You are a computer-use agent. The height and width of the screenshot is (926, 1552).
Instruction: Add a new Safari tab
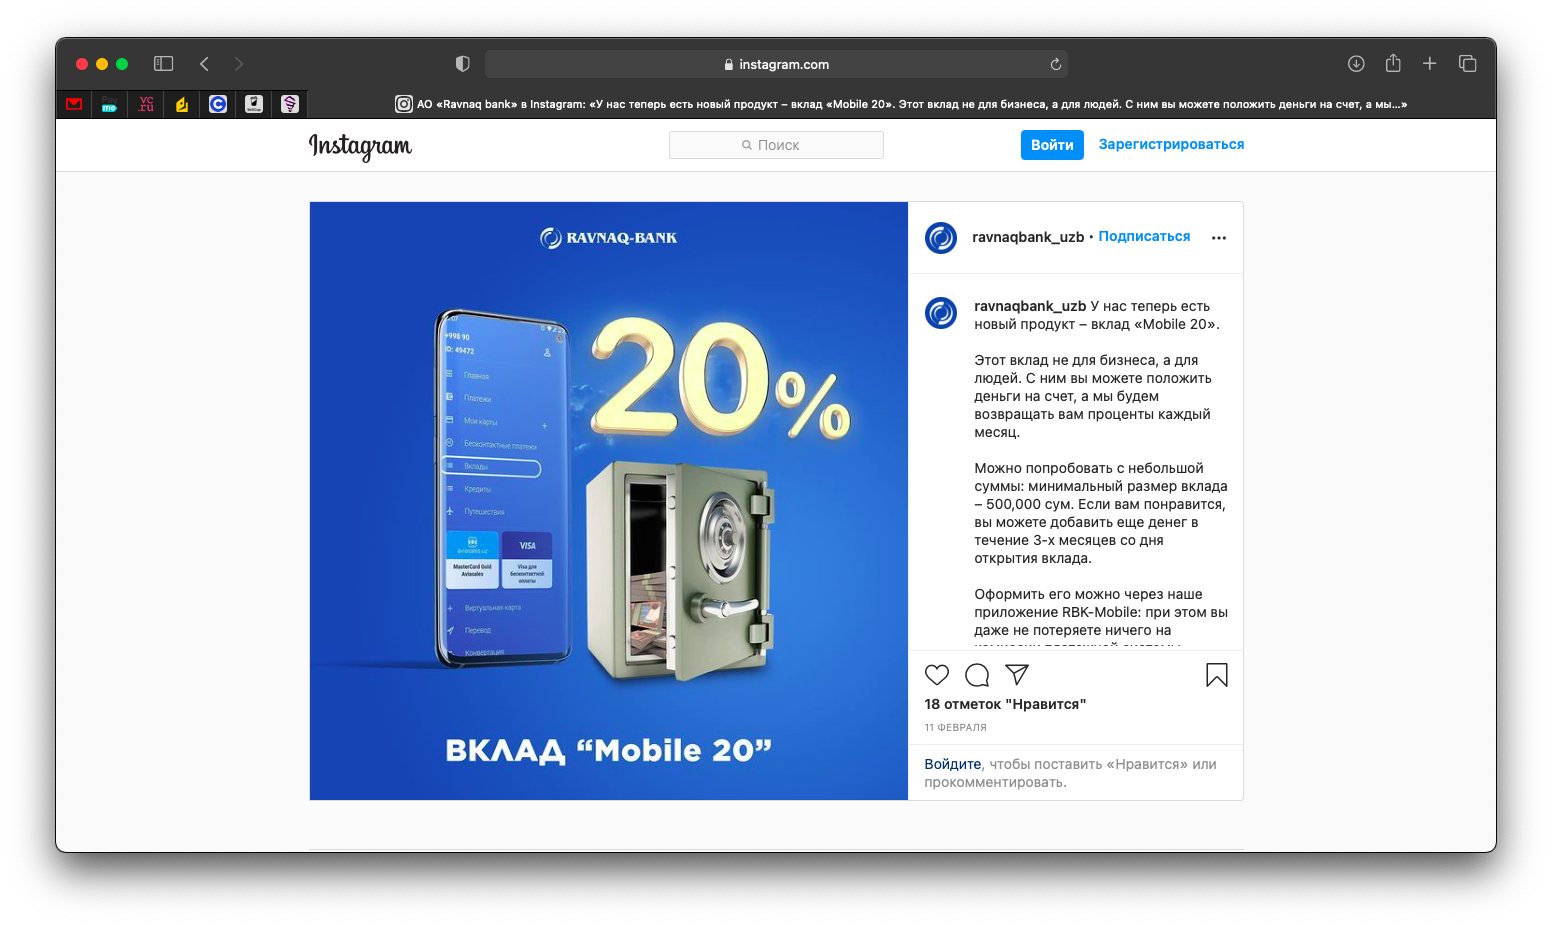coord(1430,64)
